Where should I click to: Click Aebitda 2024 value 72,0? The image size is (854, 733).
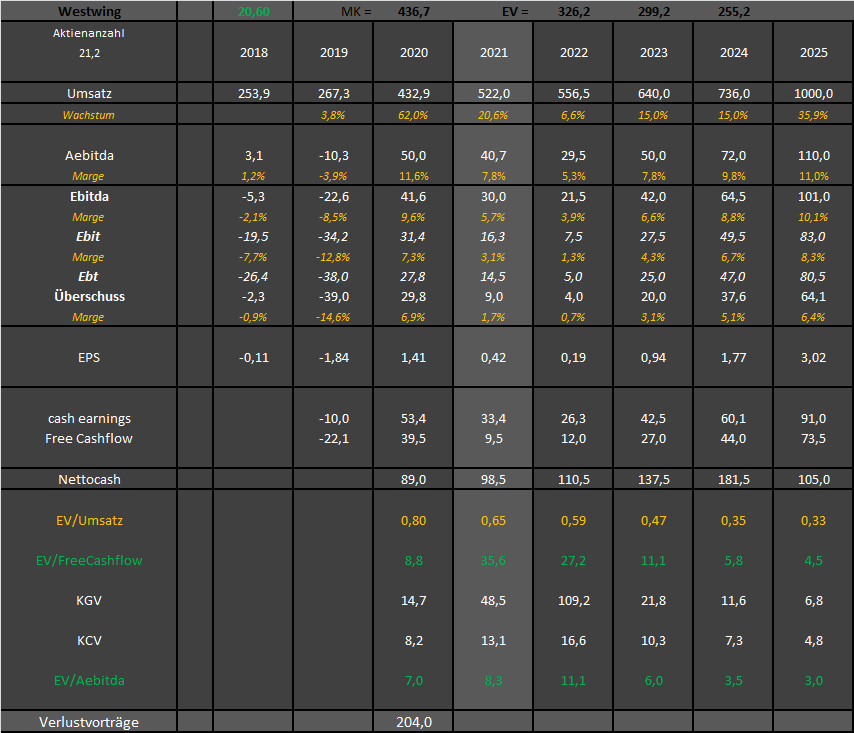733,155
